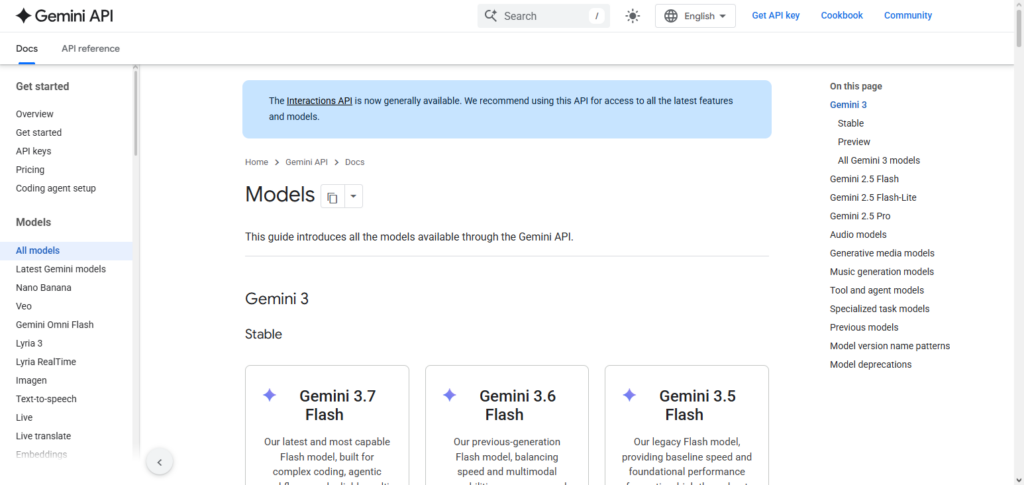Jump to Gemini 2.5 Flash-Lite section
Screen dimensions: 1024x485
(873, 197)
